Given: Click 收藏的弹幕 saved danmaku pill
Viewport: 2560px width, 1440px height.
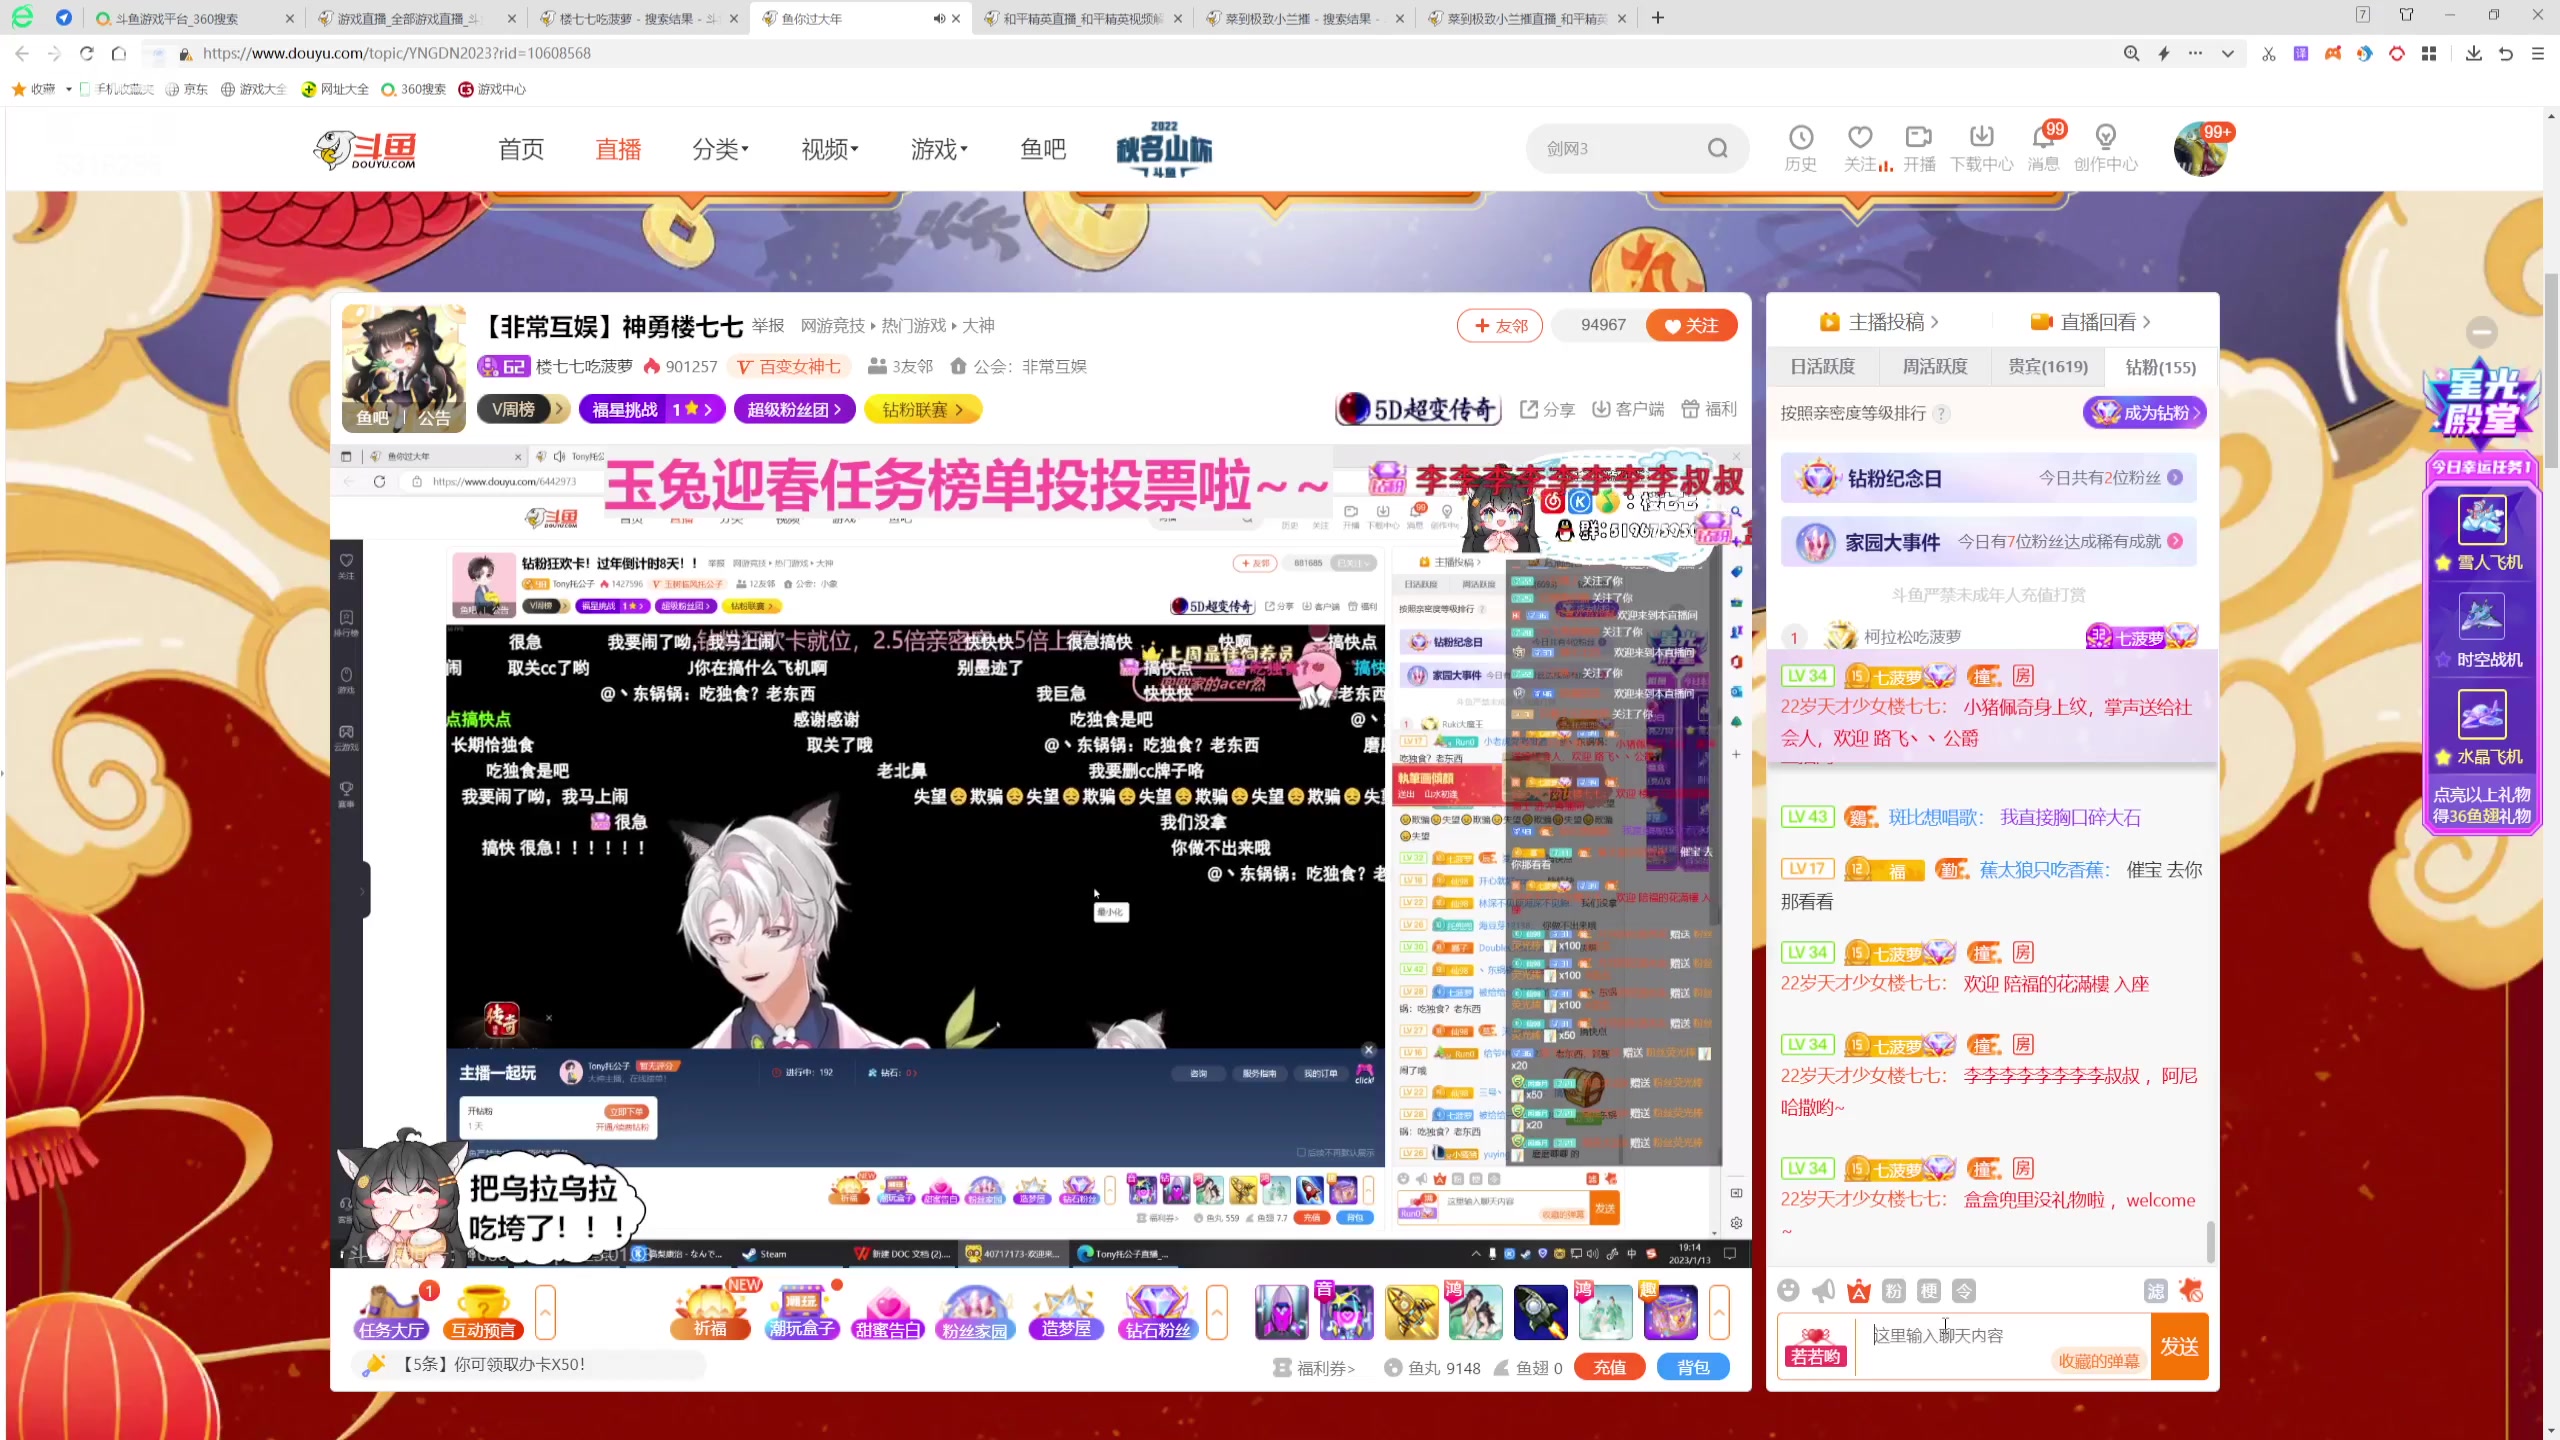Looking at the screenshot, I should (2097, 1361).
